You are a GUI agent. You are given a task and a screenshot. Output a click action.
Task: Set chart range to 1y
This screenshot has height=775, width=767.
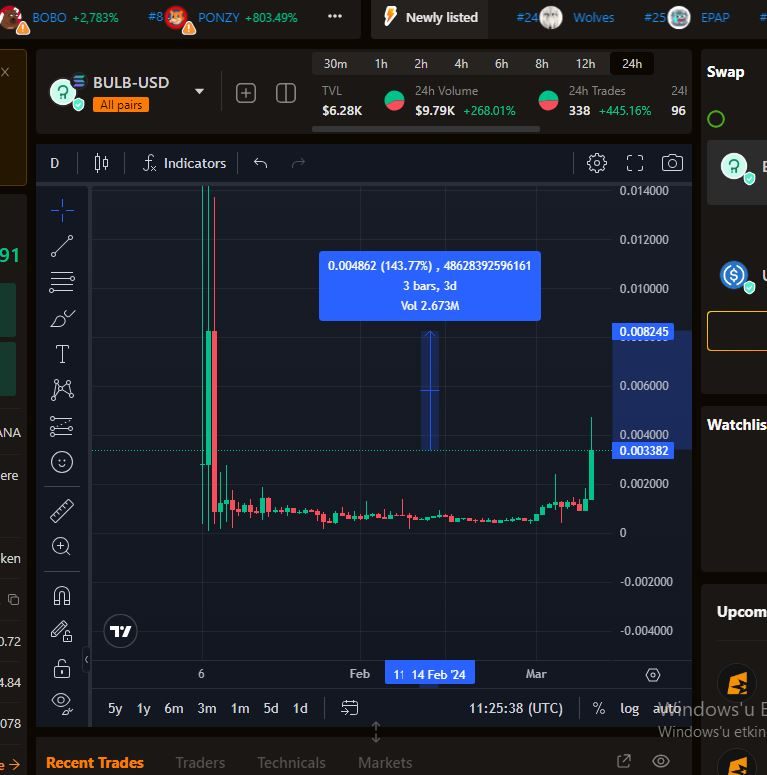click(x=143, y=708)
